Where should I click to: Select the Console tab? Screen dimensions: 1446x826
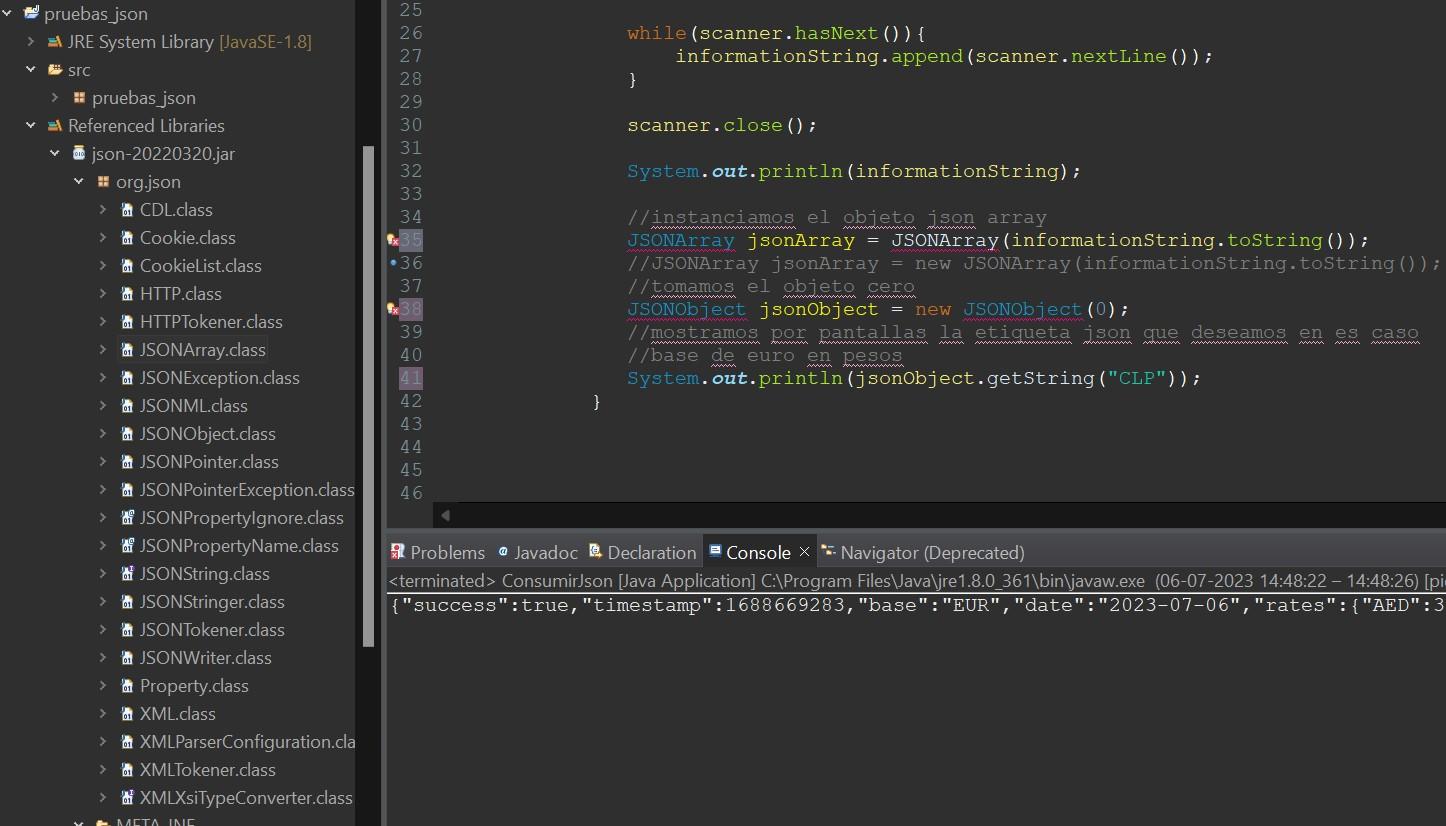pos(758,552)
